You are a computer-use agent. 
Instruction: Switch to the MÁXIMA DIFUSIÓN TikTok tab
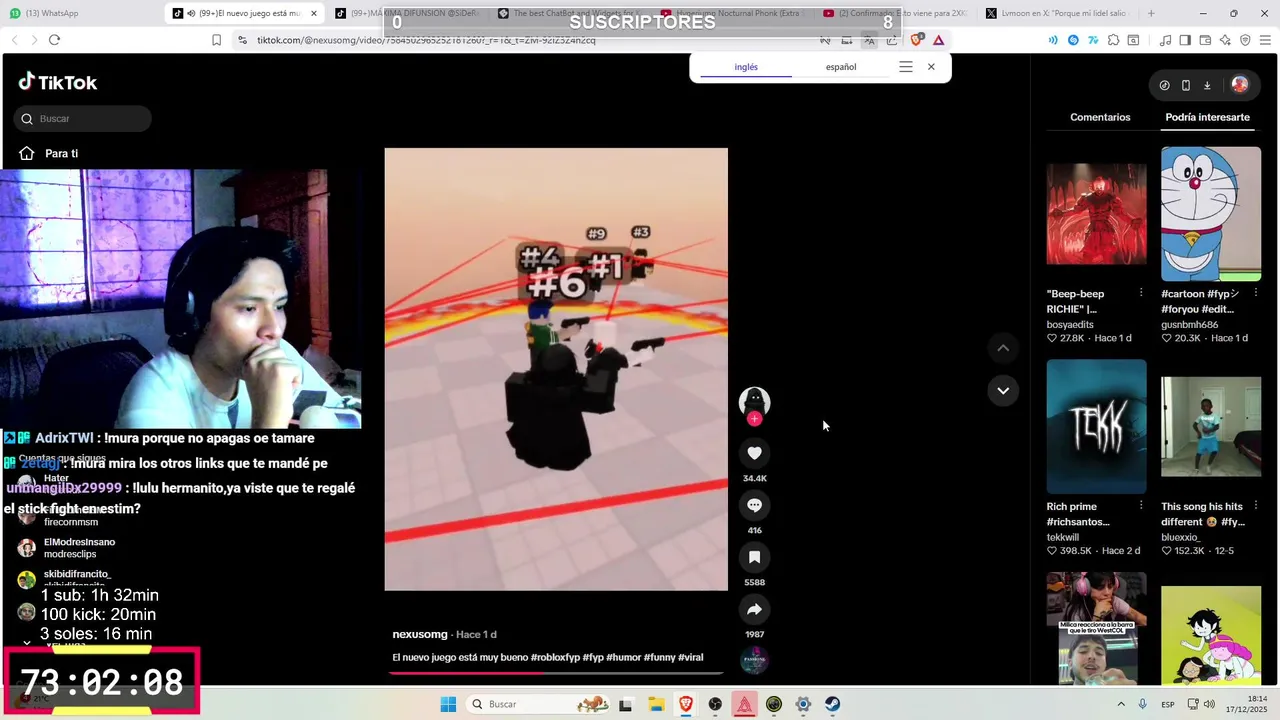click(x=408, y=13)
